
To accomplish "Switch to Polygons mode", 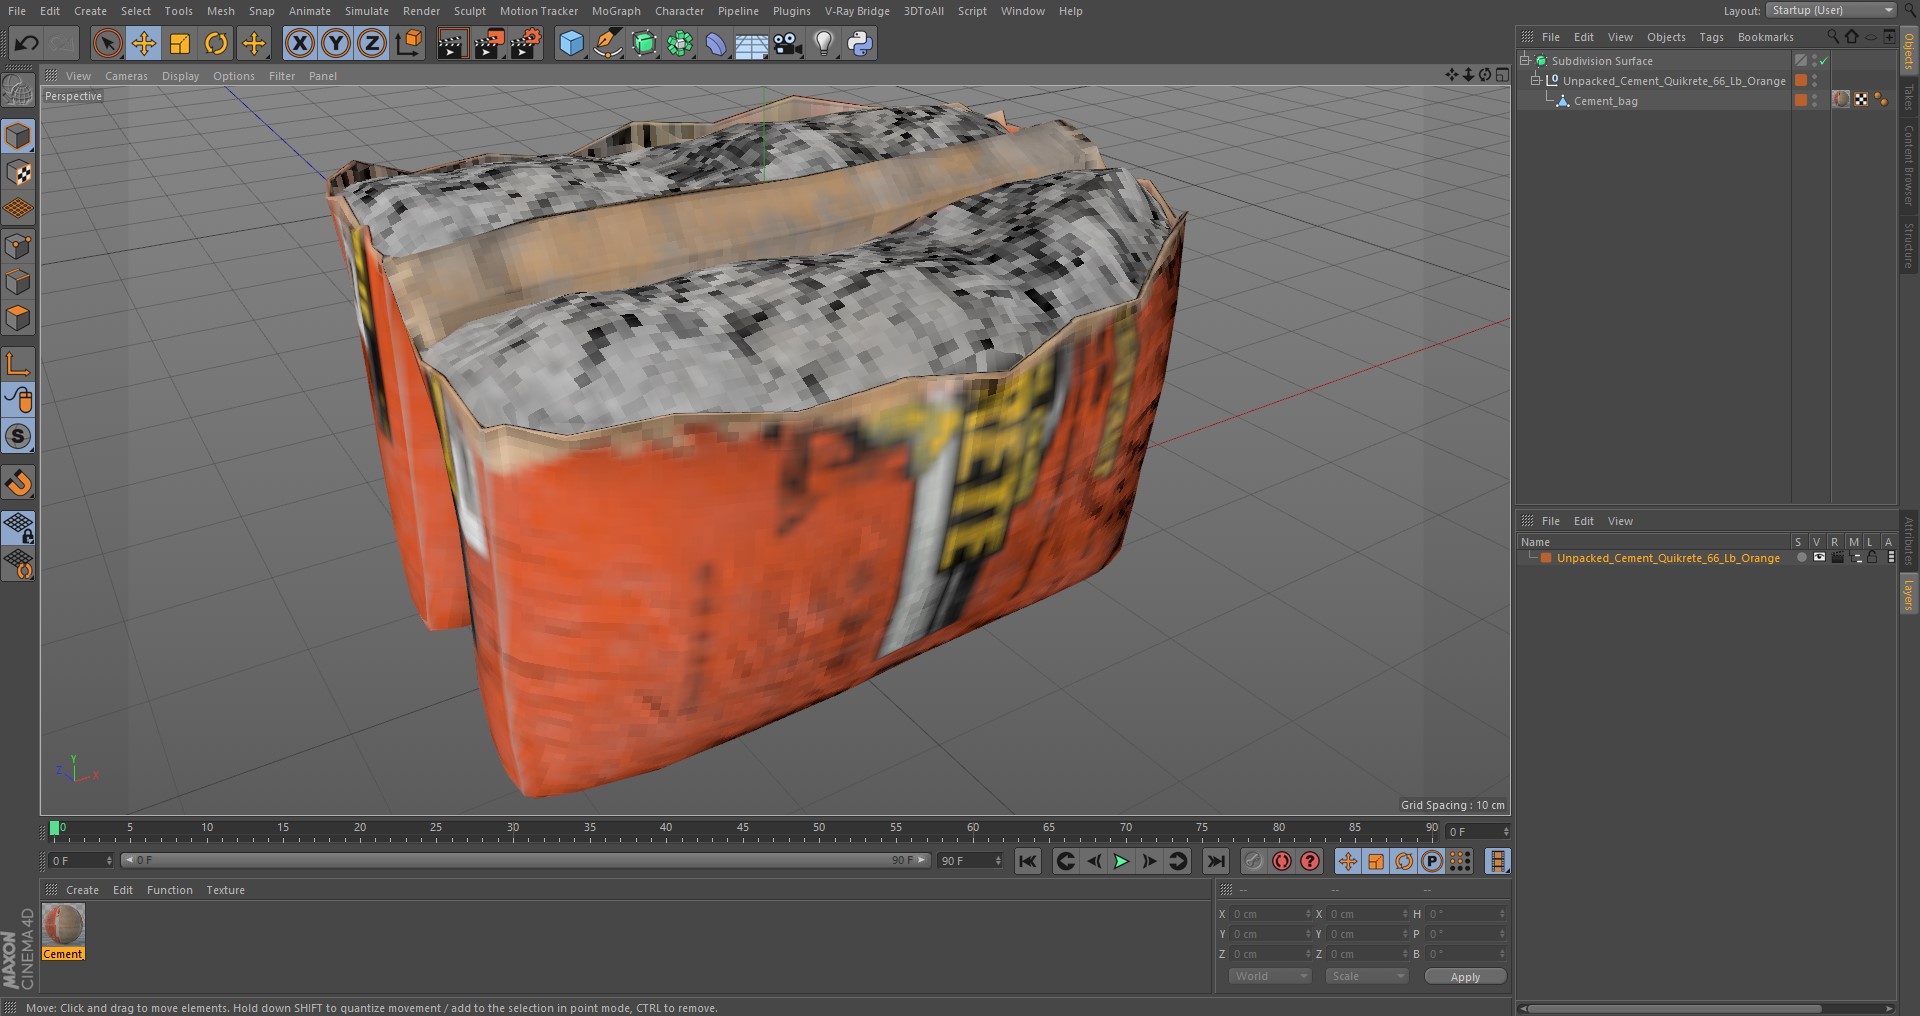I will pos(18,319).
